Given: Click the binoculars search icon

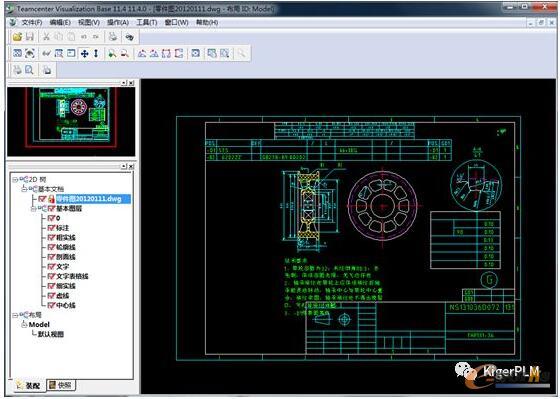Looking at the screenshot, I should pyautogui.click(x=129, y=36).
